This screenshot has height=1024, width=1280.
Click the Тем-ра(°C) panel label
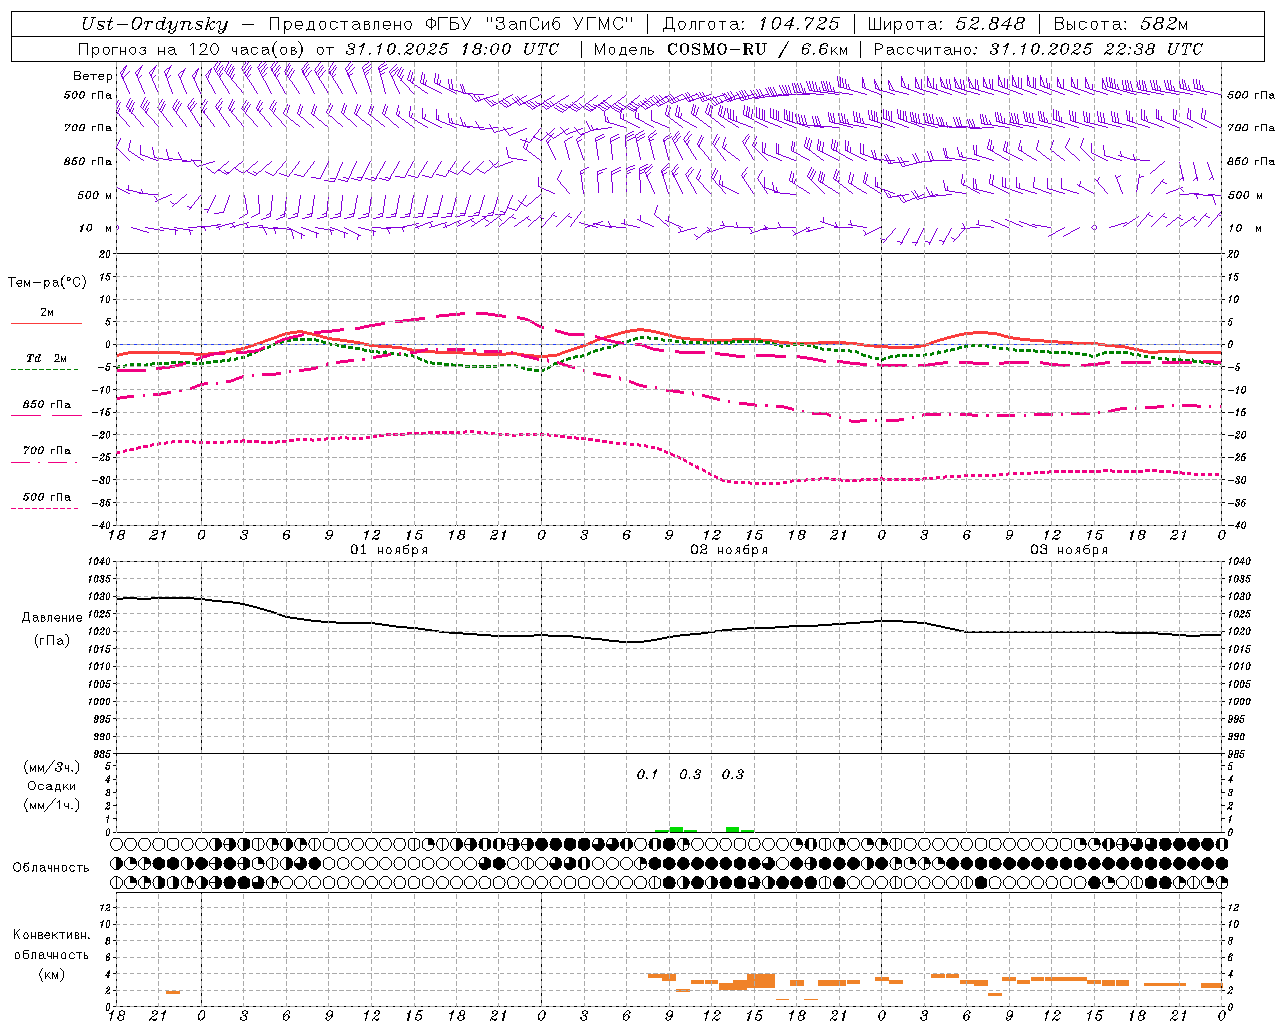click(x=47, y=283)
